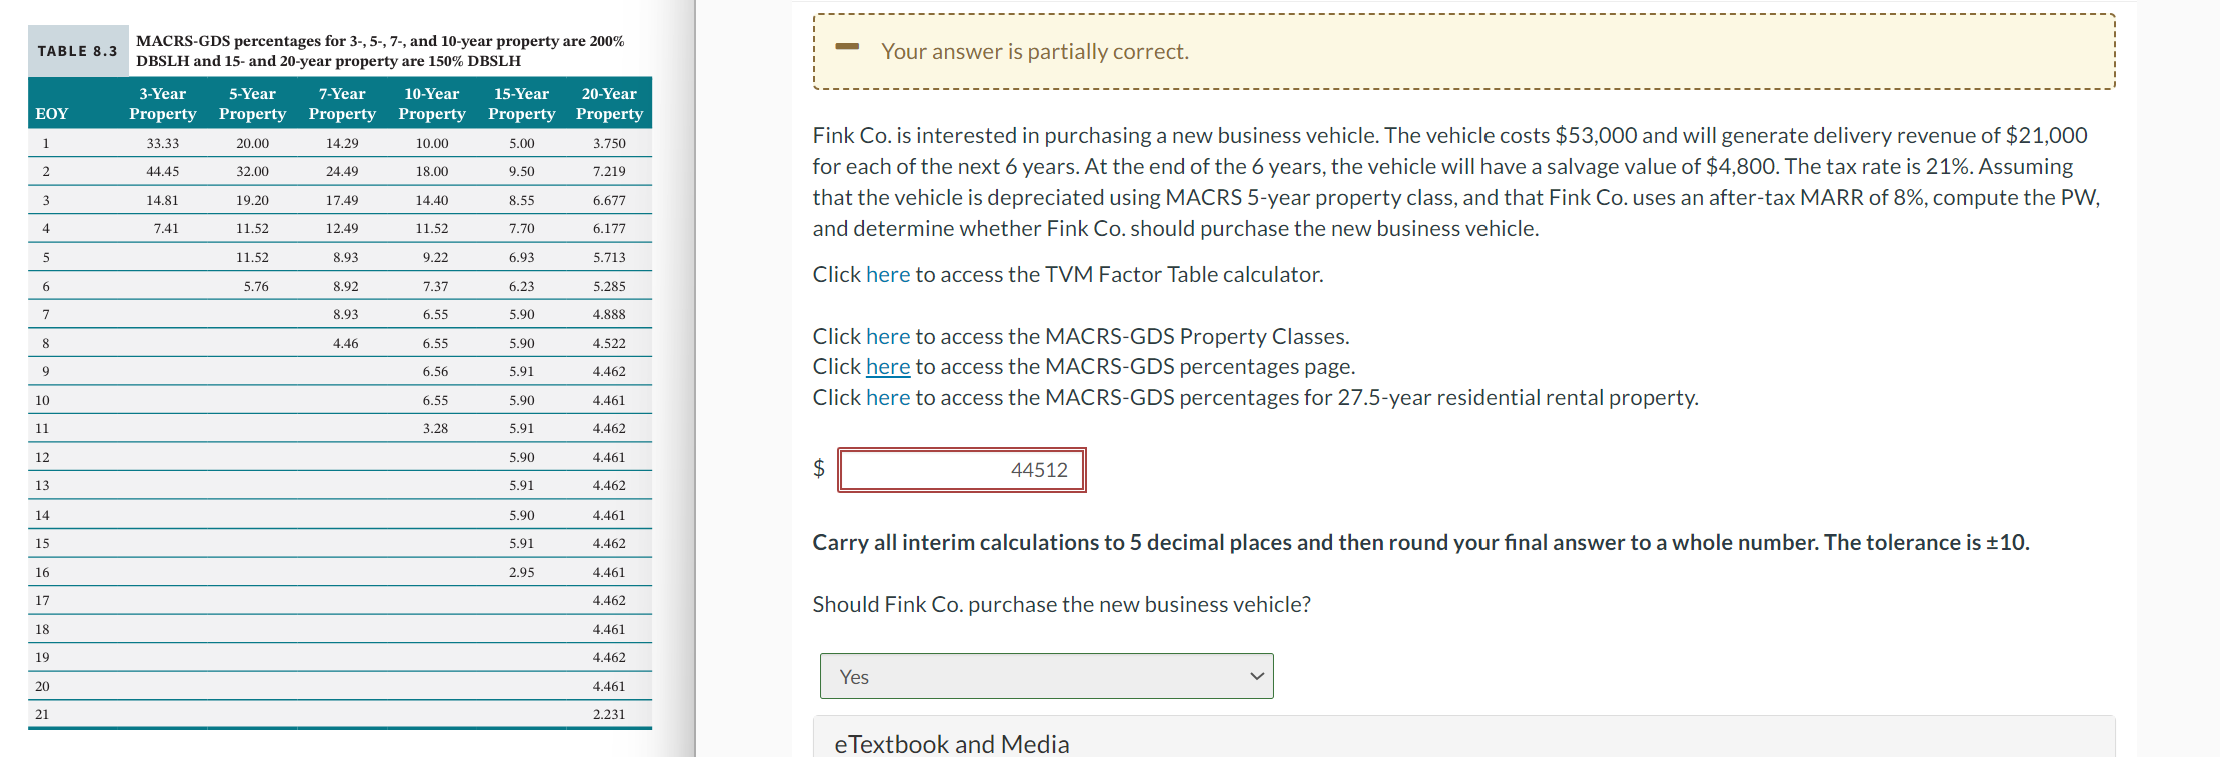Click the 32.00 value for 5-Year Property

click(x=252, y=171)
